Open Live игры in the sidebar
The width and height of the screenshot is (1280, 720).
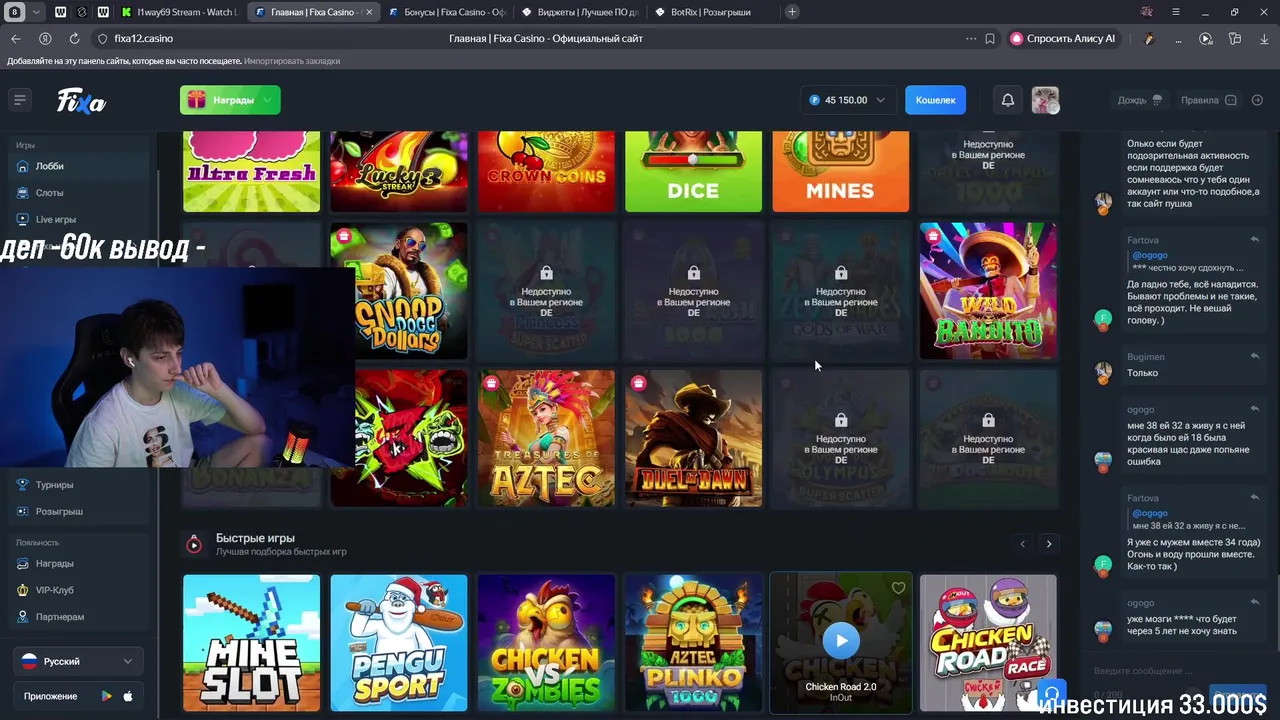tap(80, 219)
